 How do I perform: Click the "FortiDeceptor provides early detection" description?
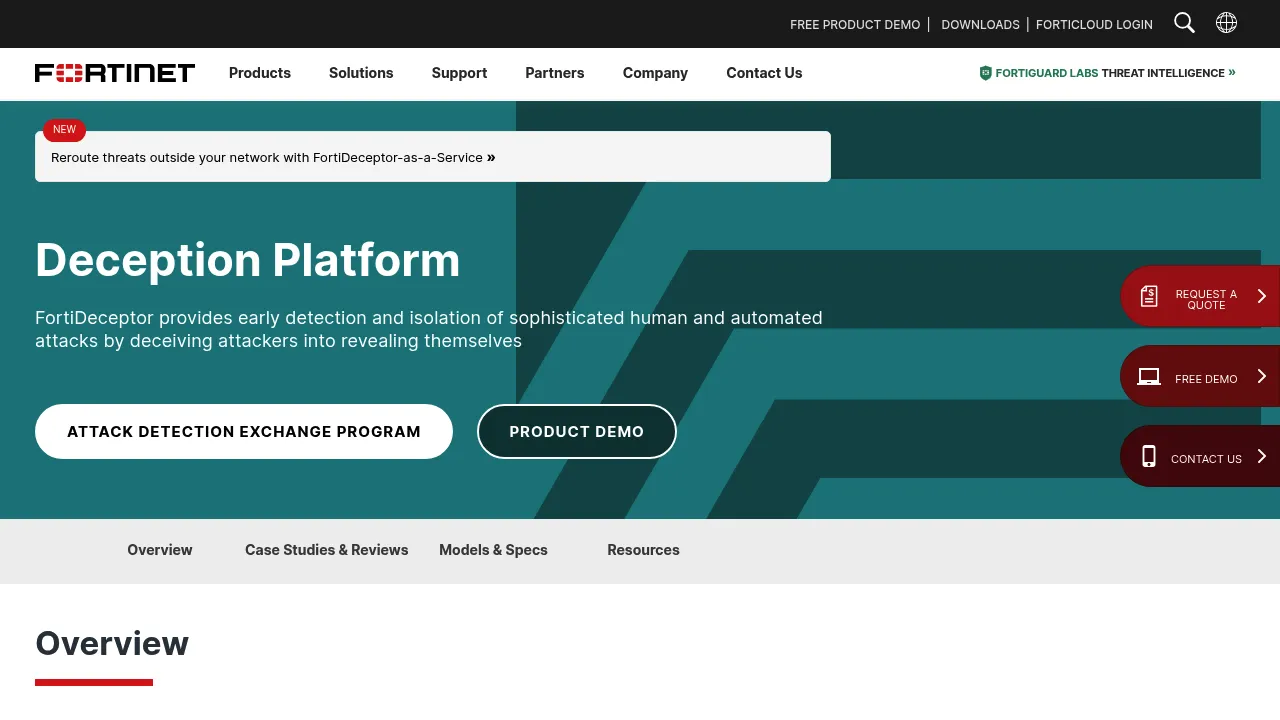(429, 329)
